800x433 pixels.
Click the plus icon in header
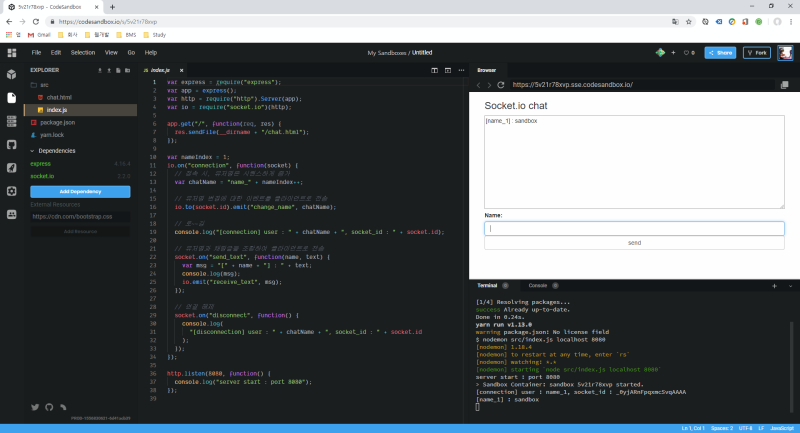(x=673, y=53)
